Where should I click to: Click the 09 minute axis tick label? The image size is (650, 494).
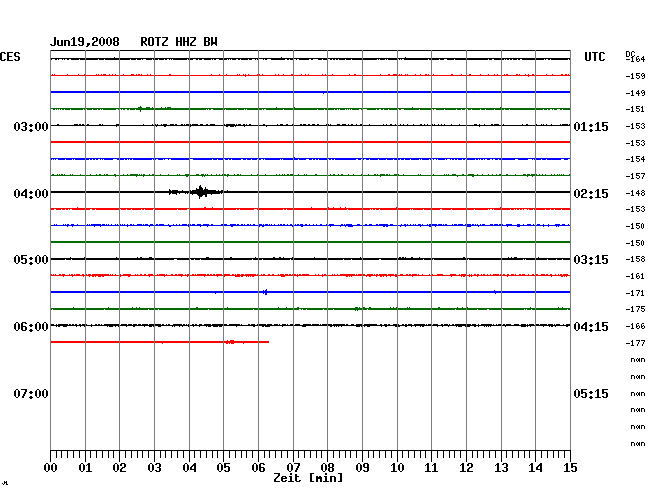362,468
